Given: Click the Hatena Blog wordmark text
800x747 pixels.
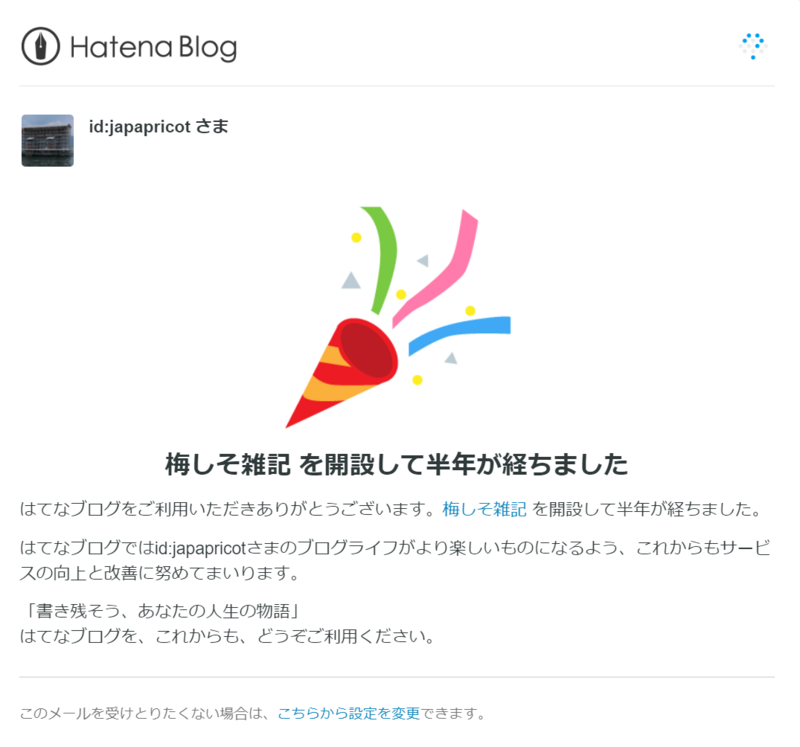Looking at the screenshot, I should 154,48.
